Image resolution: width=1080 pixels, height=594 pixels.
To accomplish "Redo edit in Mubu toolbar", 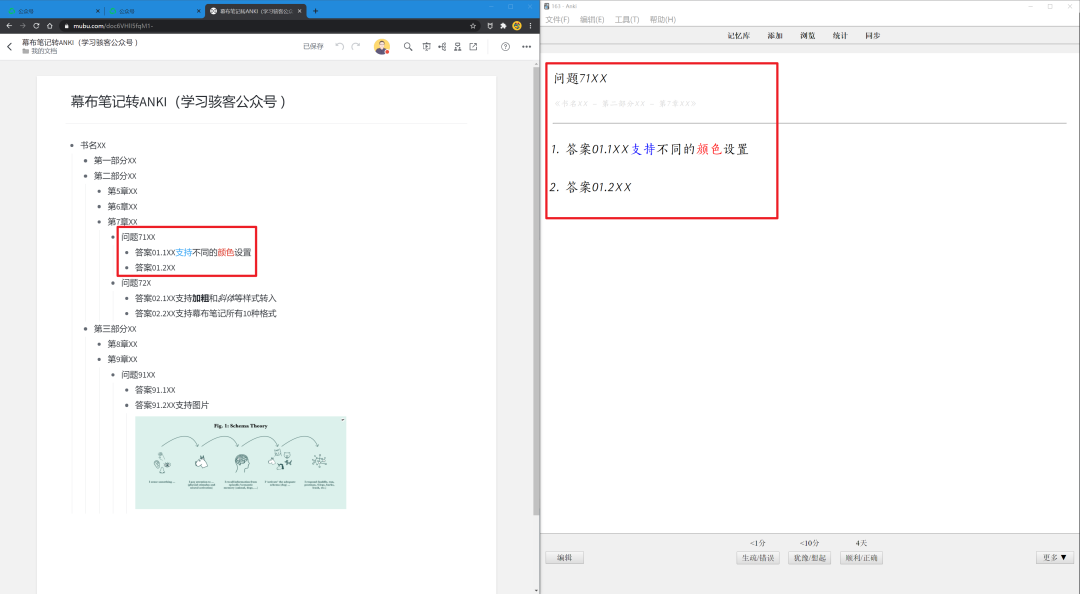I will 355,46.
